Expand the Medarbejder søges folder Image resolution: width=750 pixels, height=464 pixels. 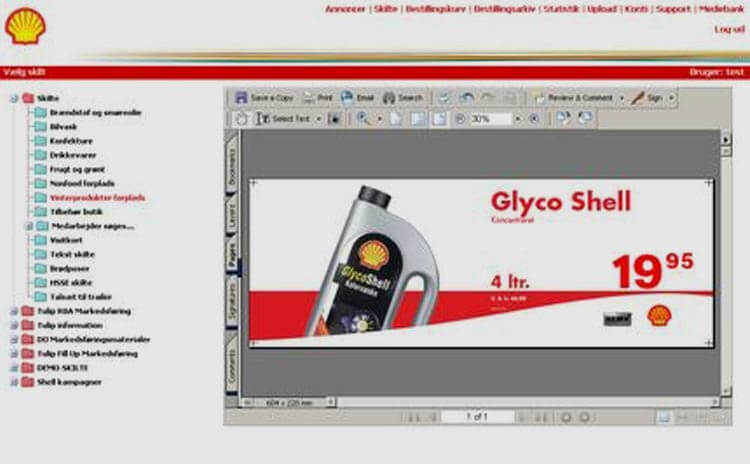[28, 226]
